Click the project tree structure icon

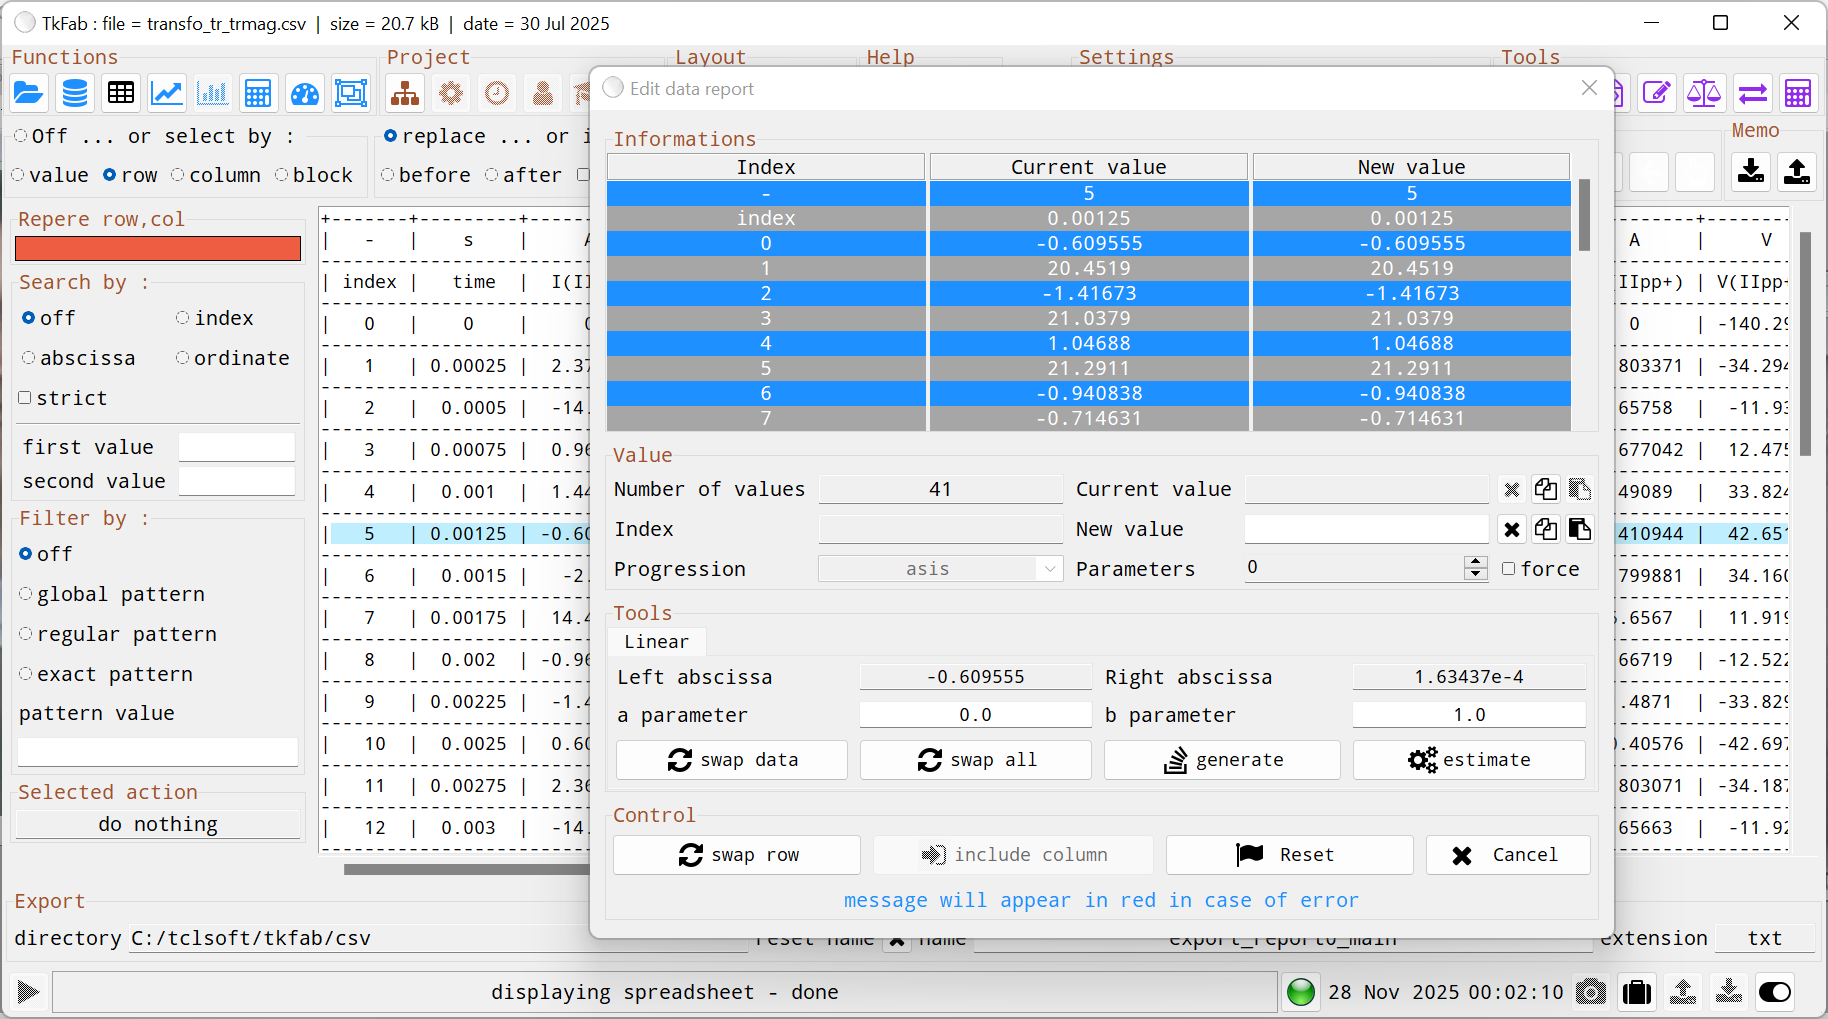pyautogui.click(x=405, y=92)
